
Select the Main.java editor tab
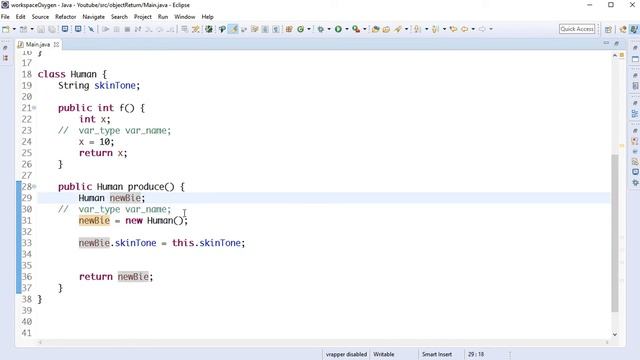37,44
